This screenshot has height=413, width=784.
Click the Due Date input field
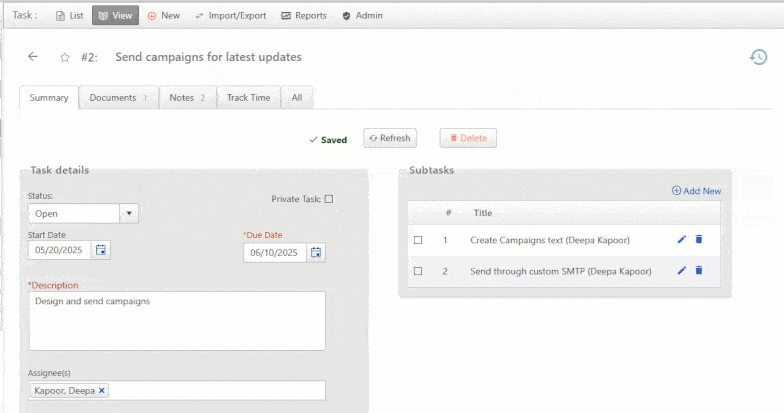(275, 252)
